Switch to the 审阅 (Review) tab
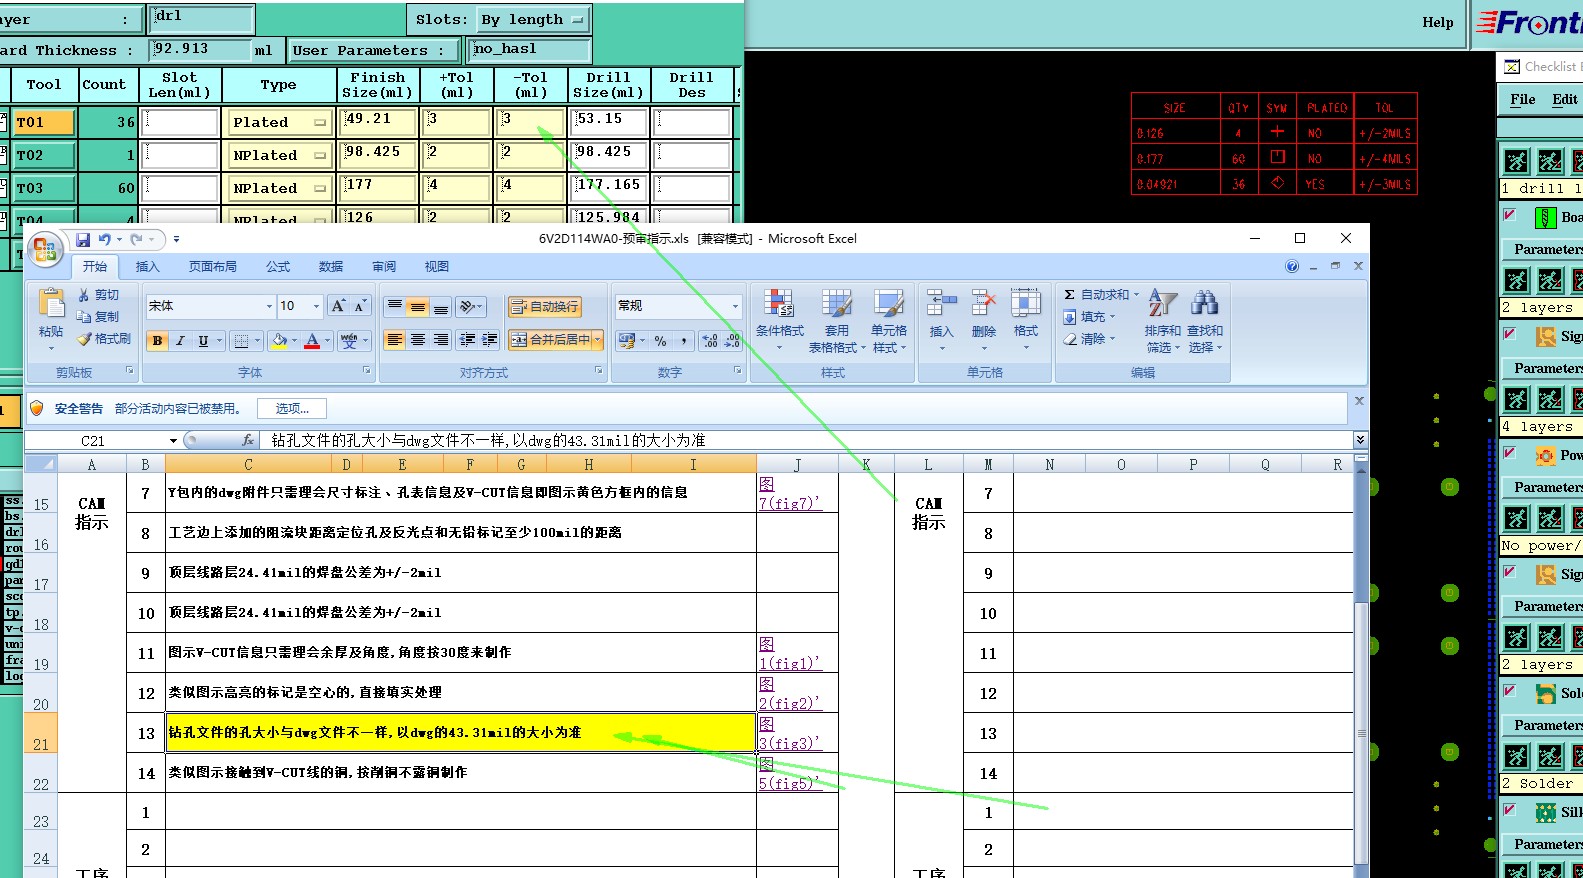Viewport: 1583px width, 878px height. [x=384, y=267]
